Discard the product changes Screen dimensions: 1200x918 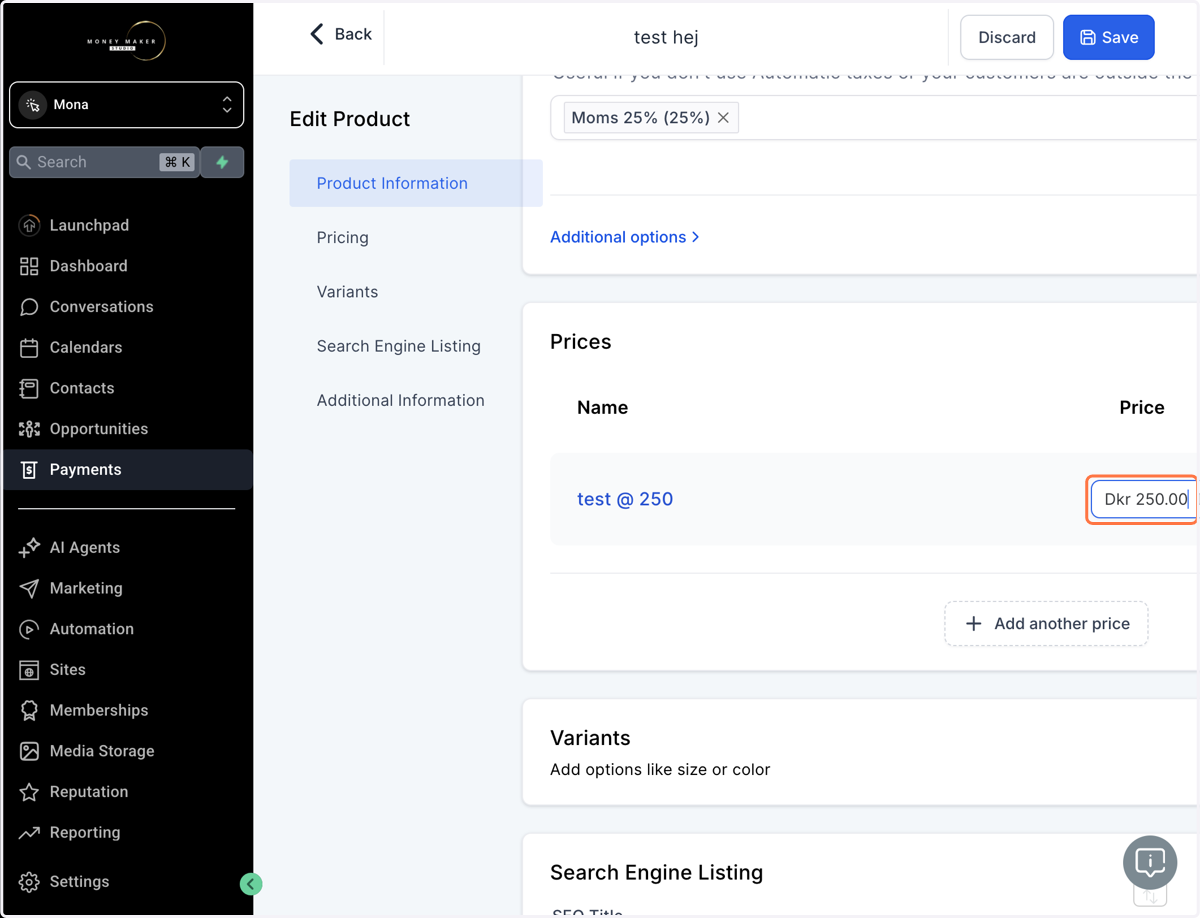(x=1007, y=37)
